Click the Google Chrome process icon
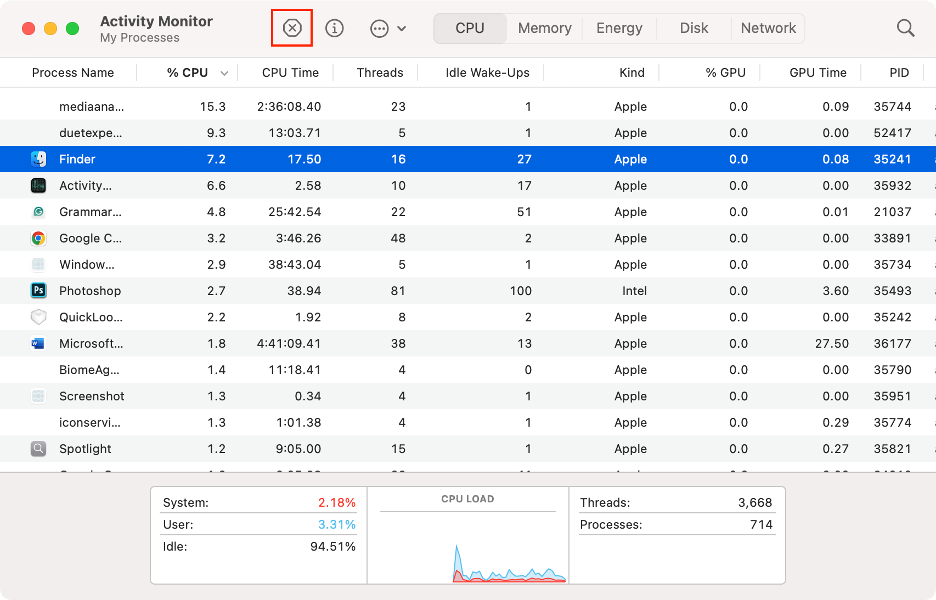The height and width of the screenshot is (600, 936). [38, 238]
